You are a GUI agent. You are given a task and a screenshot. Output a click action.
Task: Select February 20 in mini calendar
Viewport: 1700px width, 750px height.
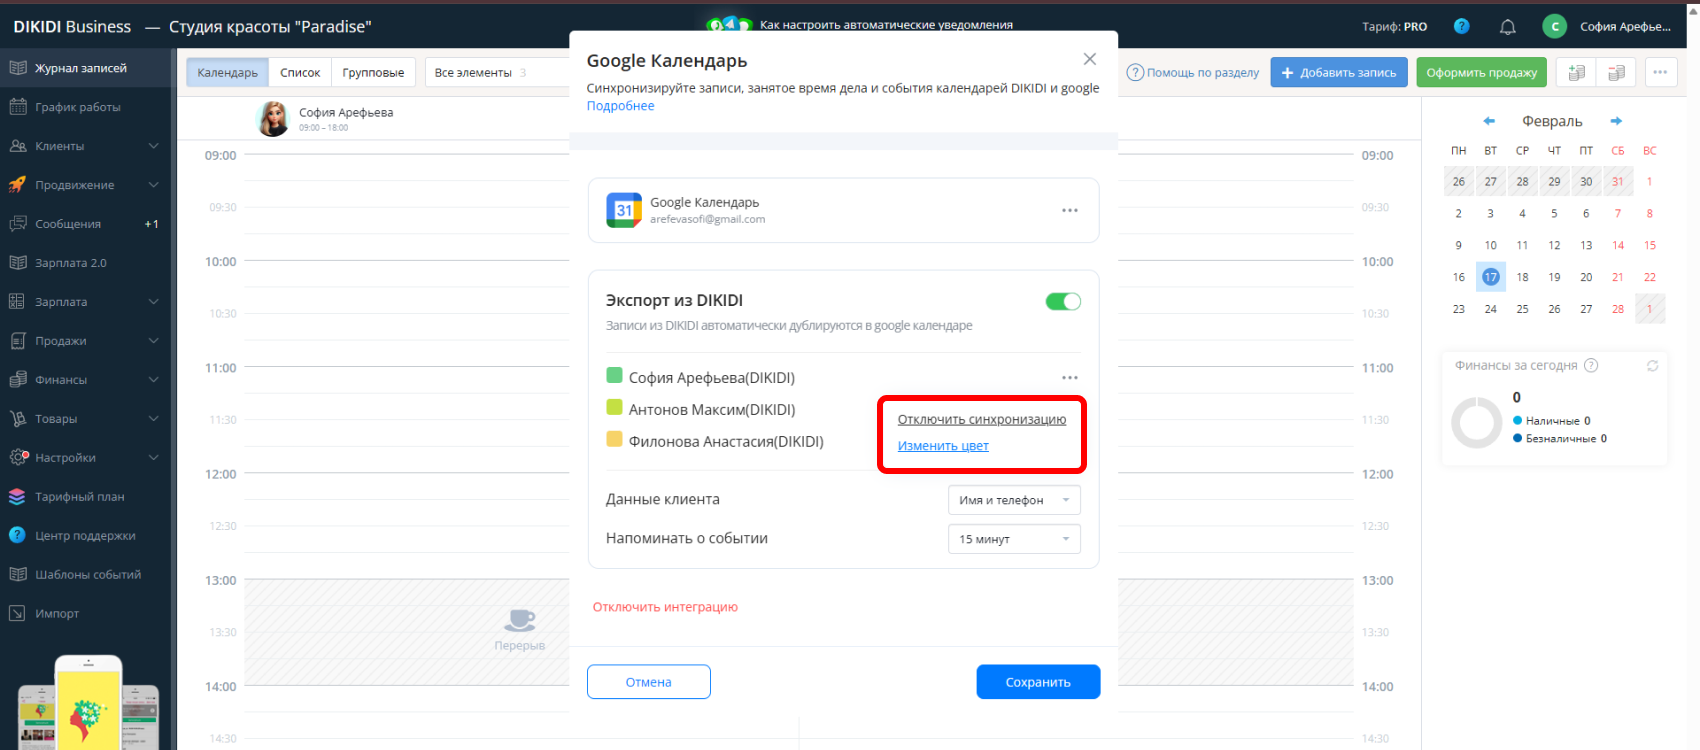(1585, 277)
